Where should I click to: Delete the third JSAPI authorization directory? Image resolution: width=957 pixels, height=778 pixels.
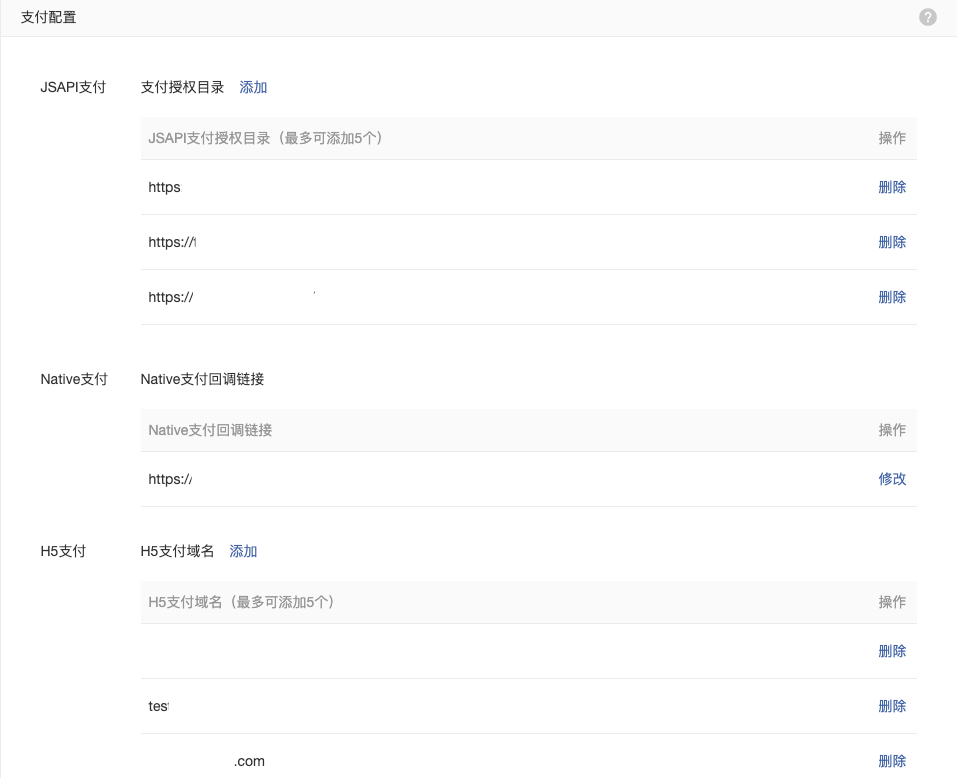click(x=891, y=297)
